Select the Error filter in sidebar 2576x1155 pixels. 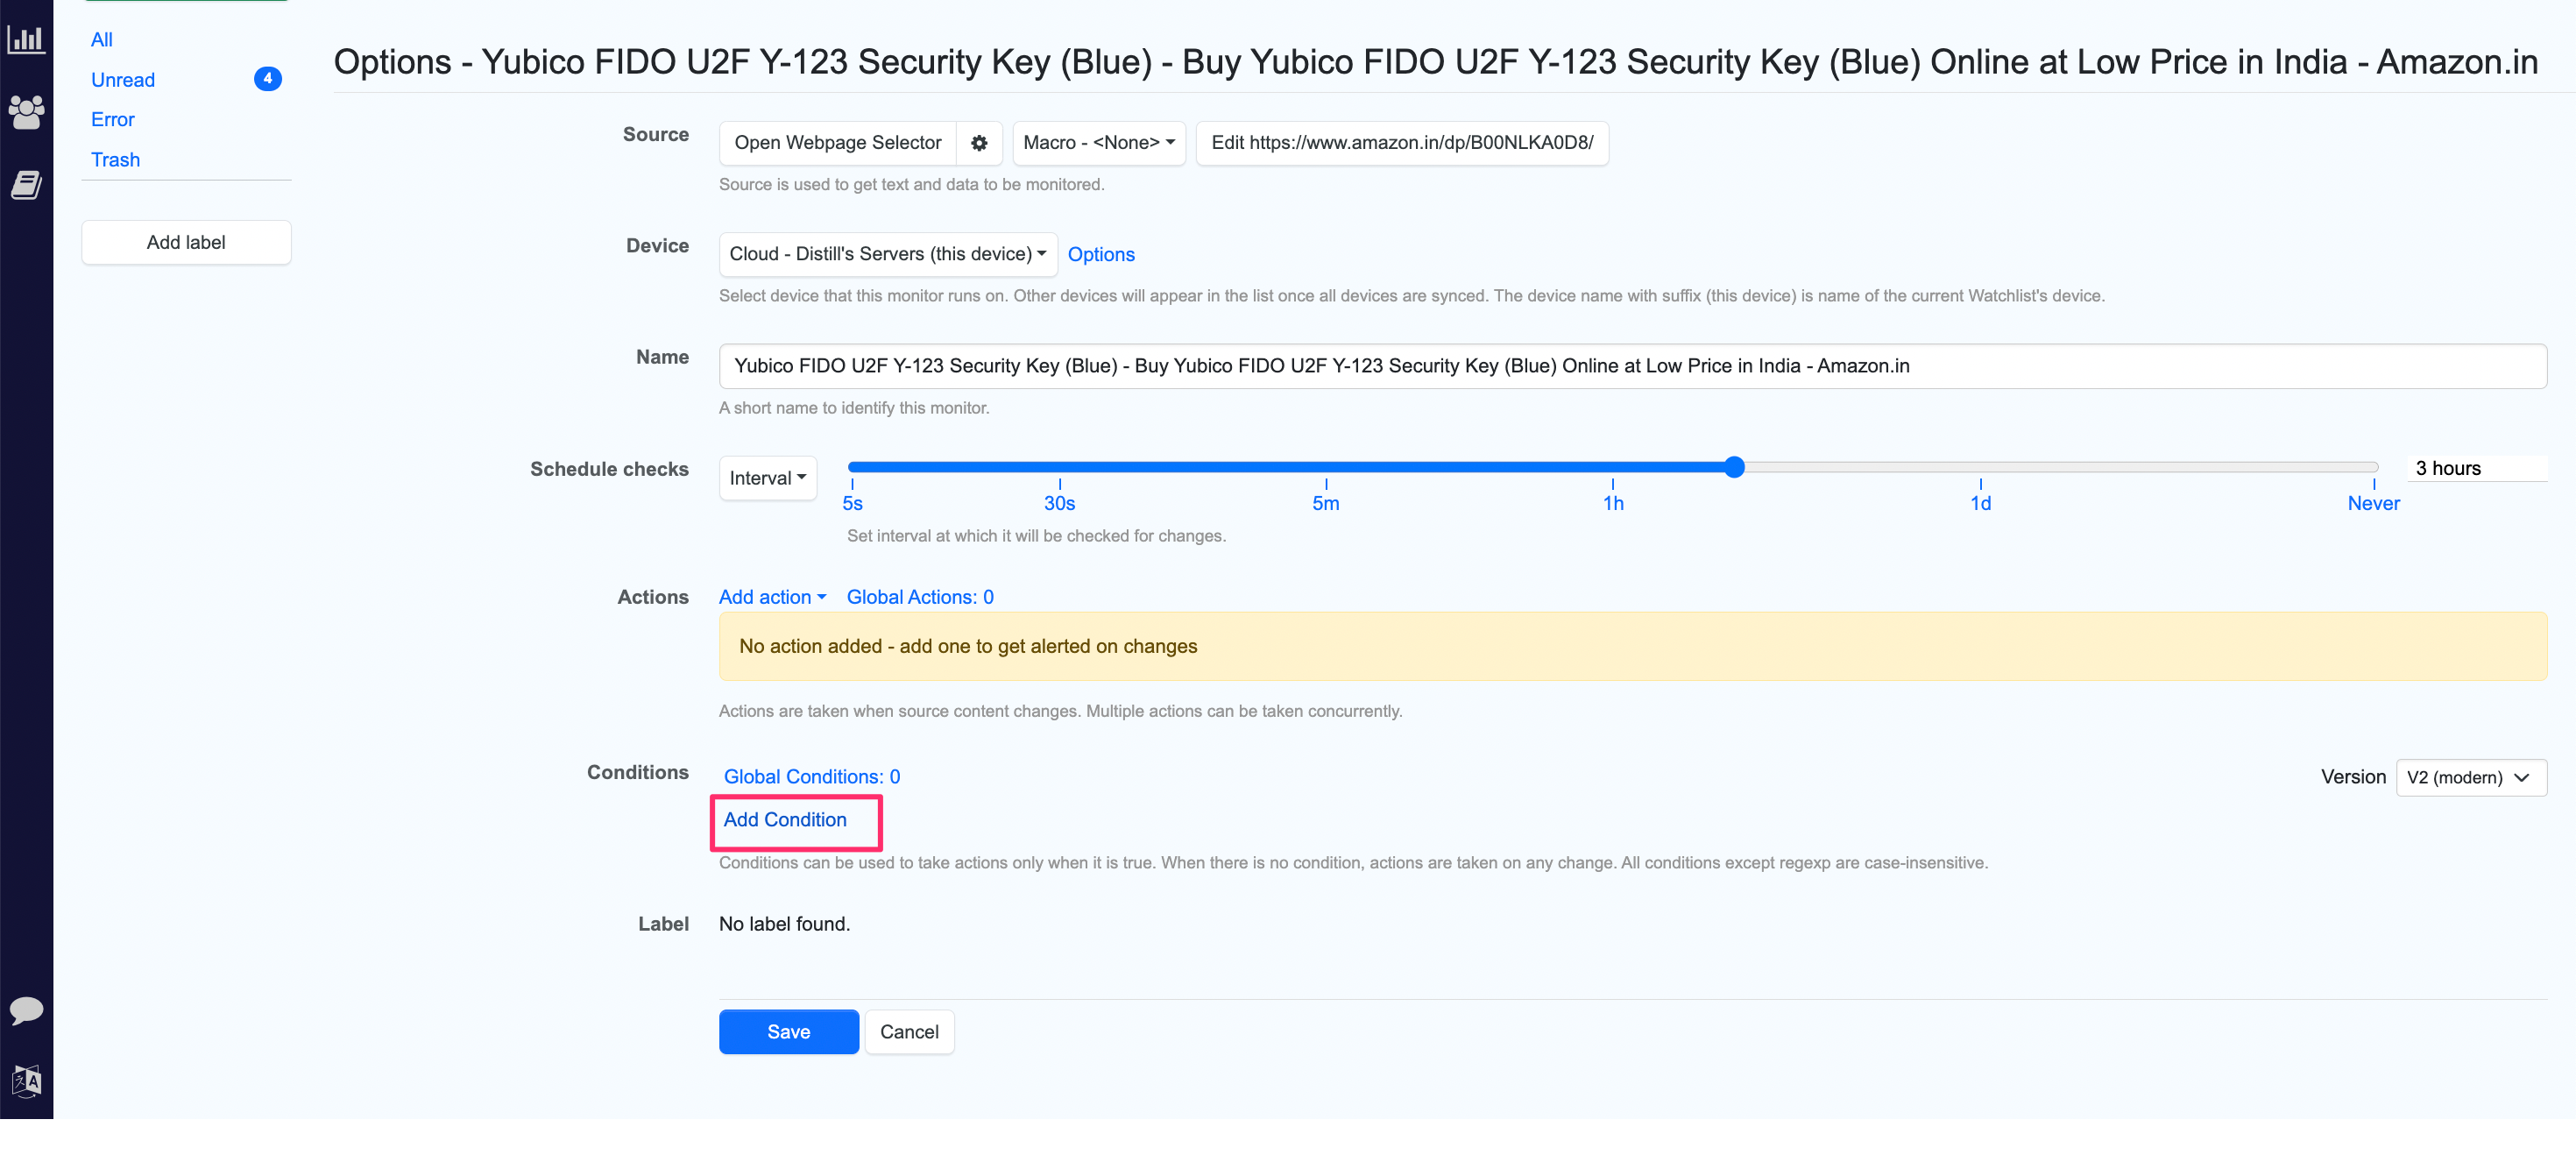[112, 120]
